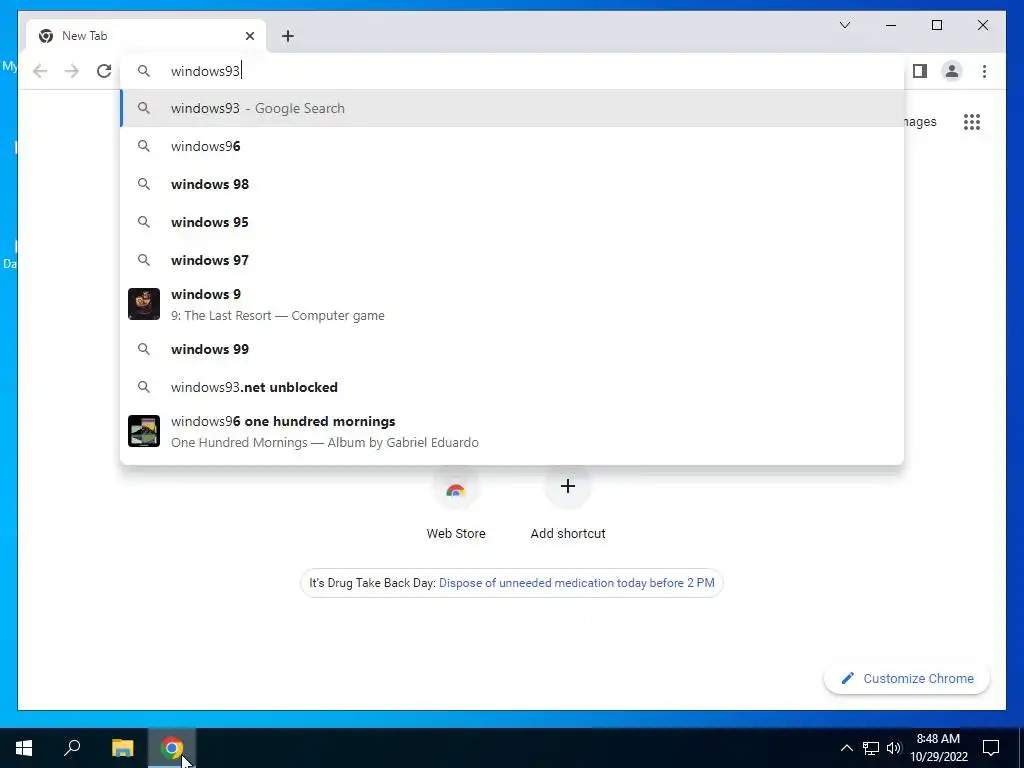Open the notifications action center icon
Image resolution: width=1024 pixels, height=768 pixels.
click(991, 748)
